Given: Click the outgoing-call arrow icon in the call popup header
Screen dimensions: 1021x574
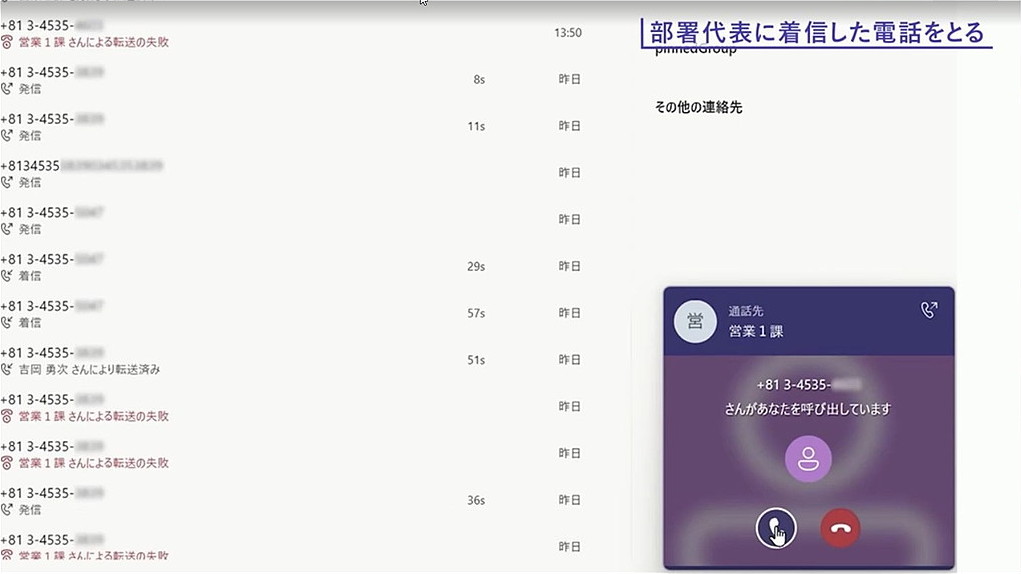Looking at the screenshot, I should (x=929, y=310).
